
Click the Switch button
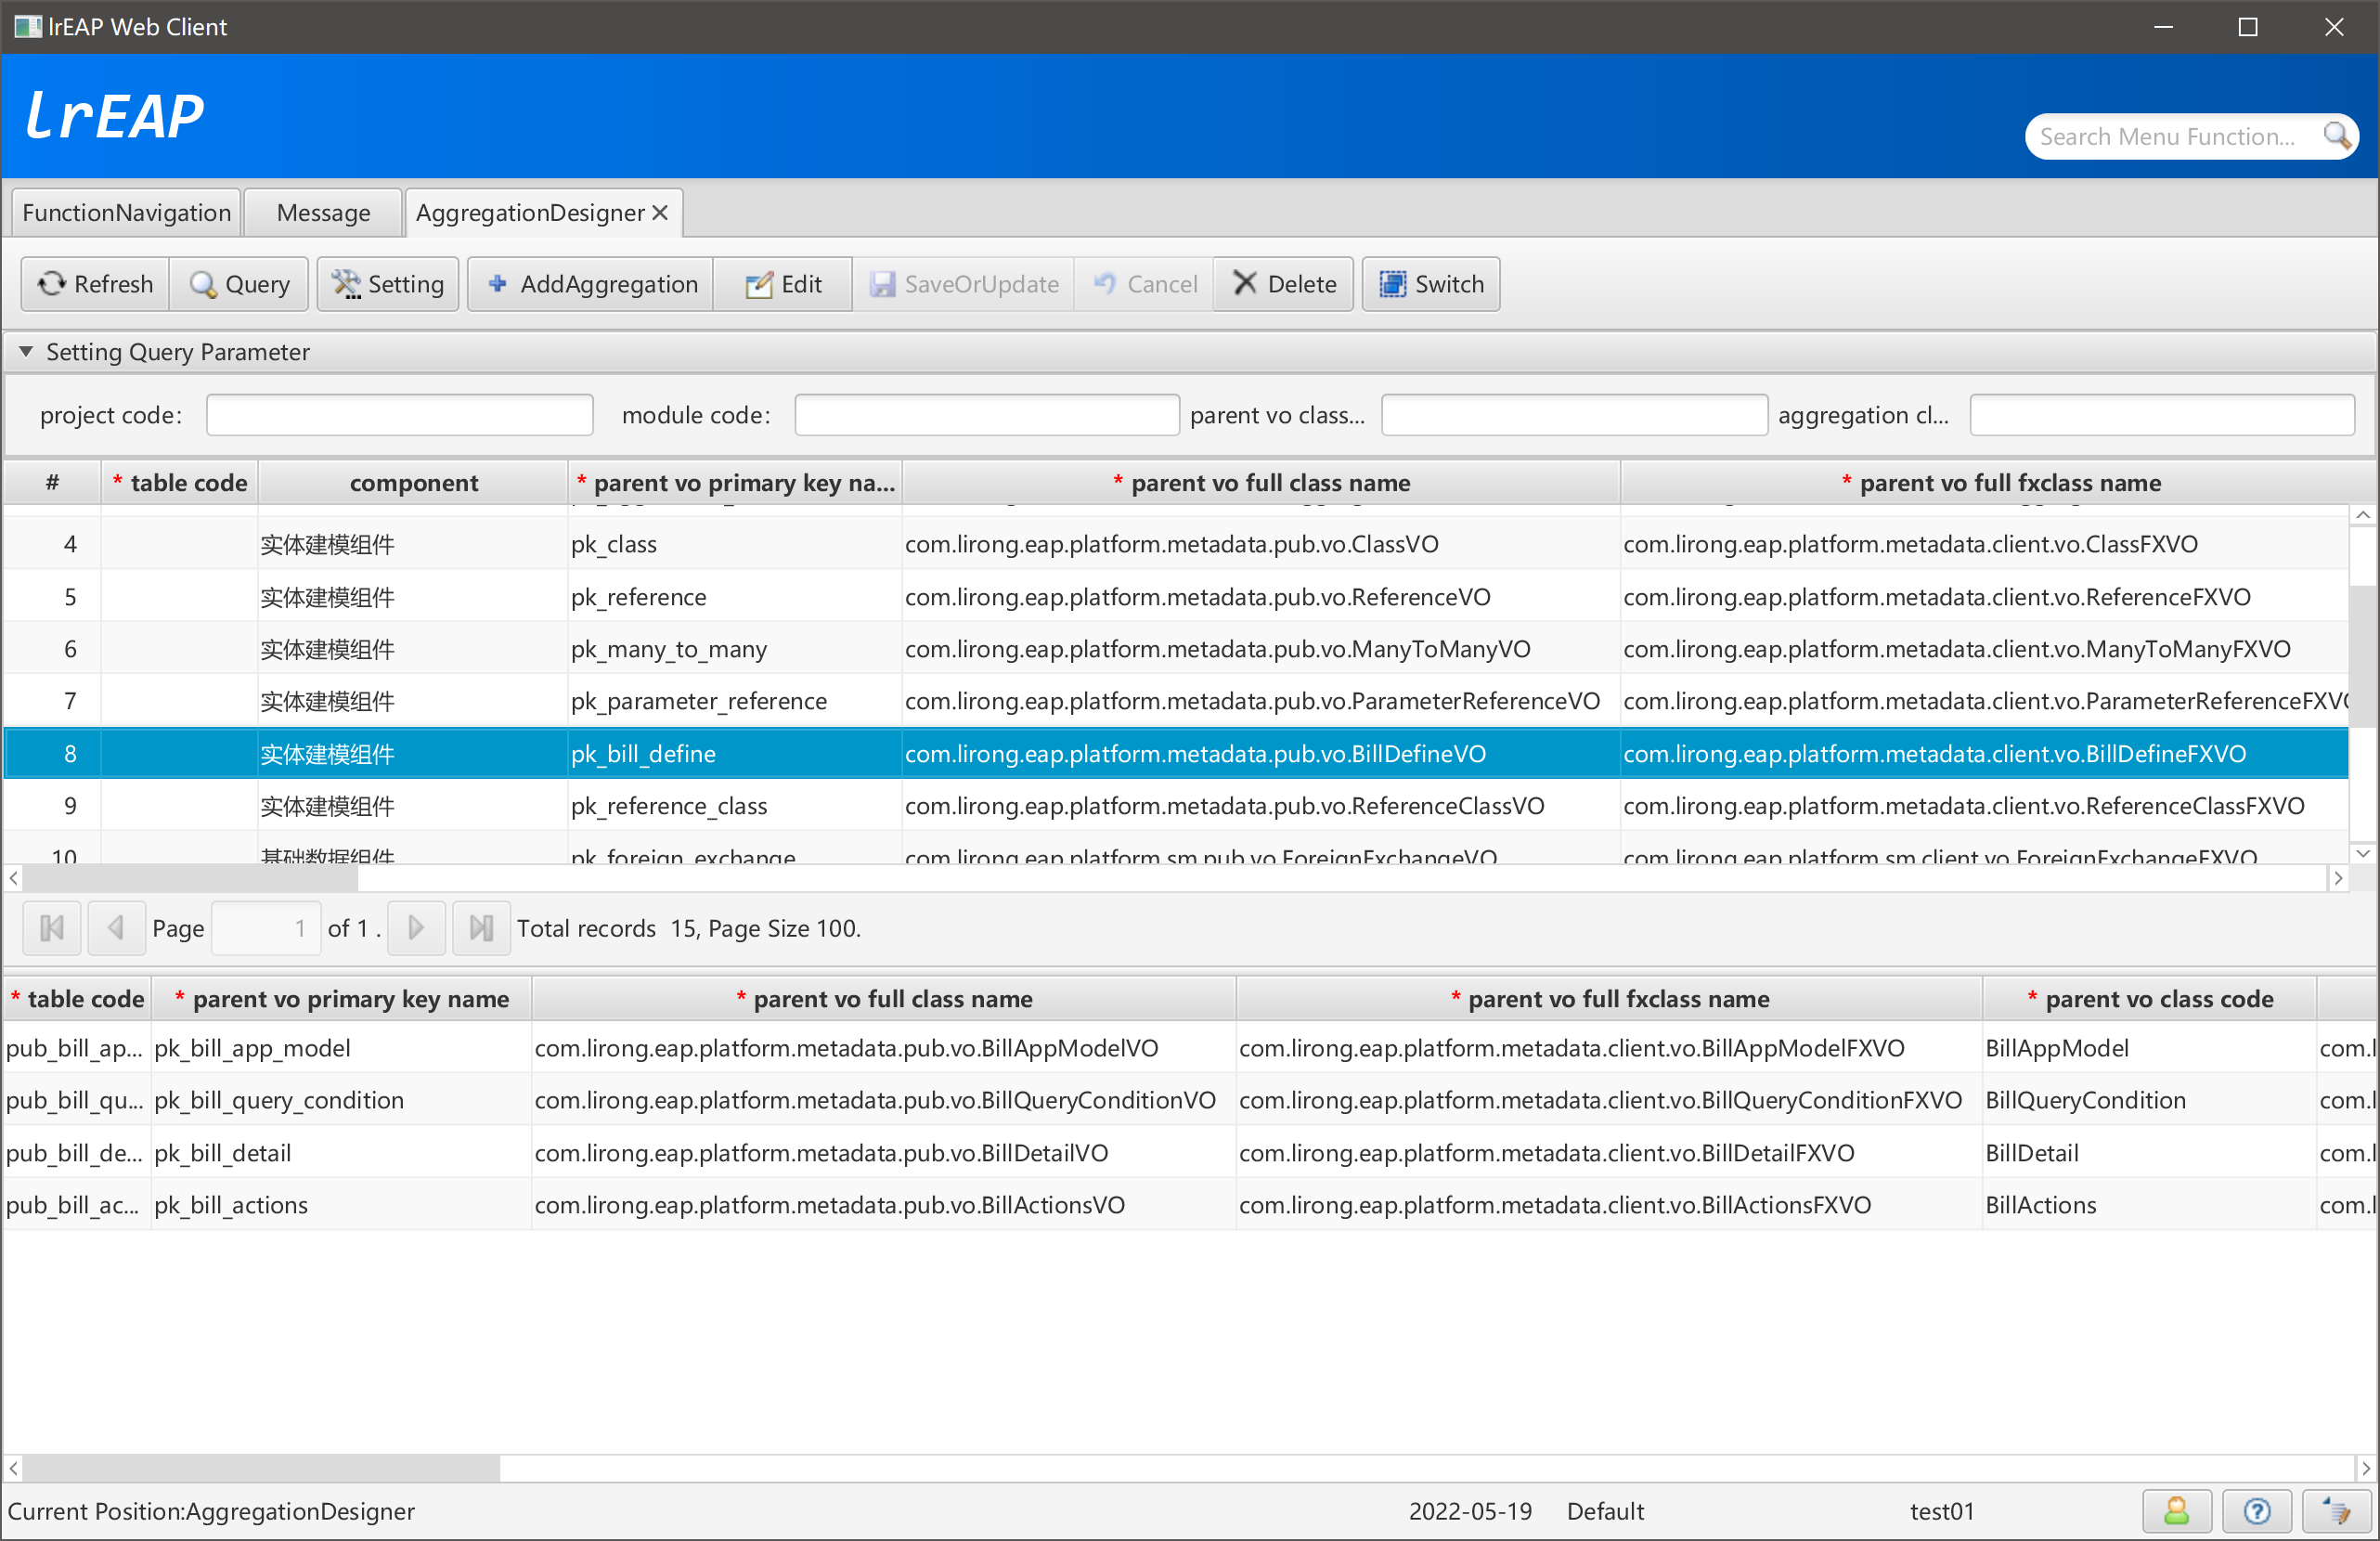pos(1430,284)
